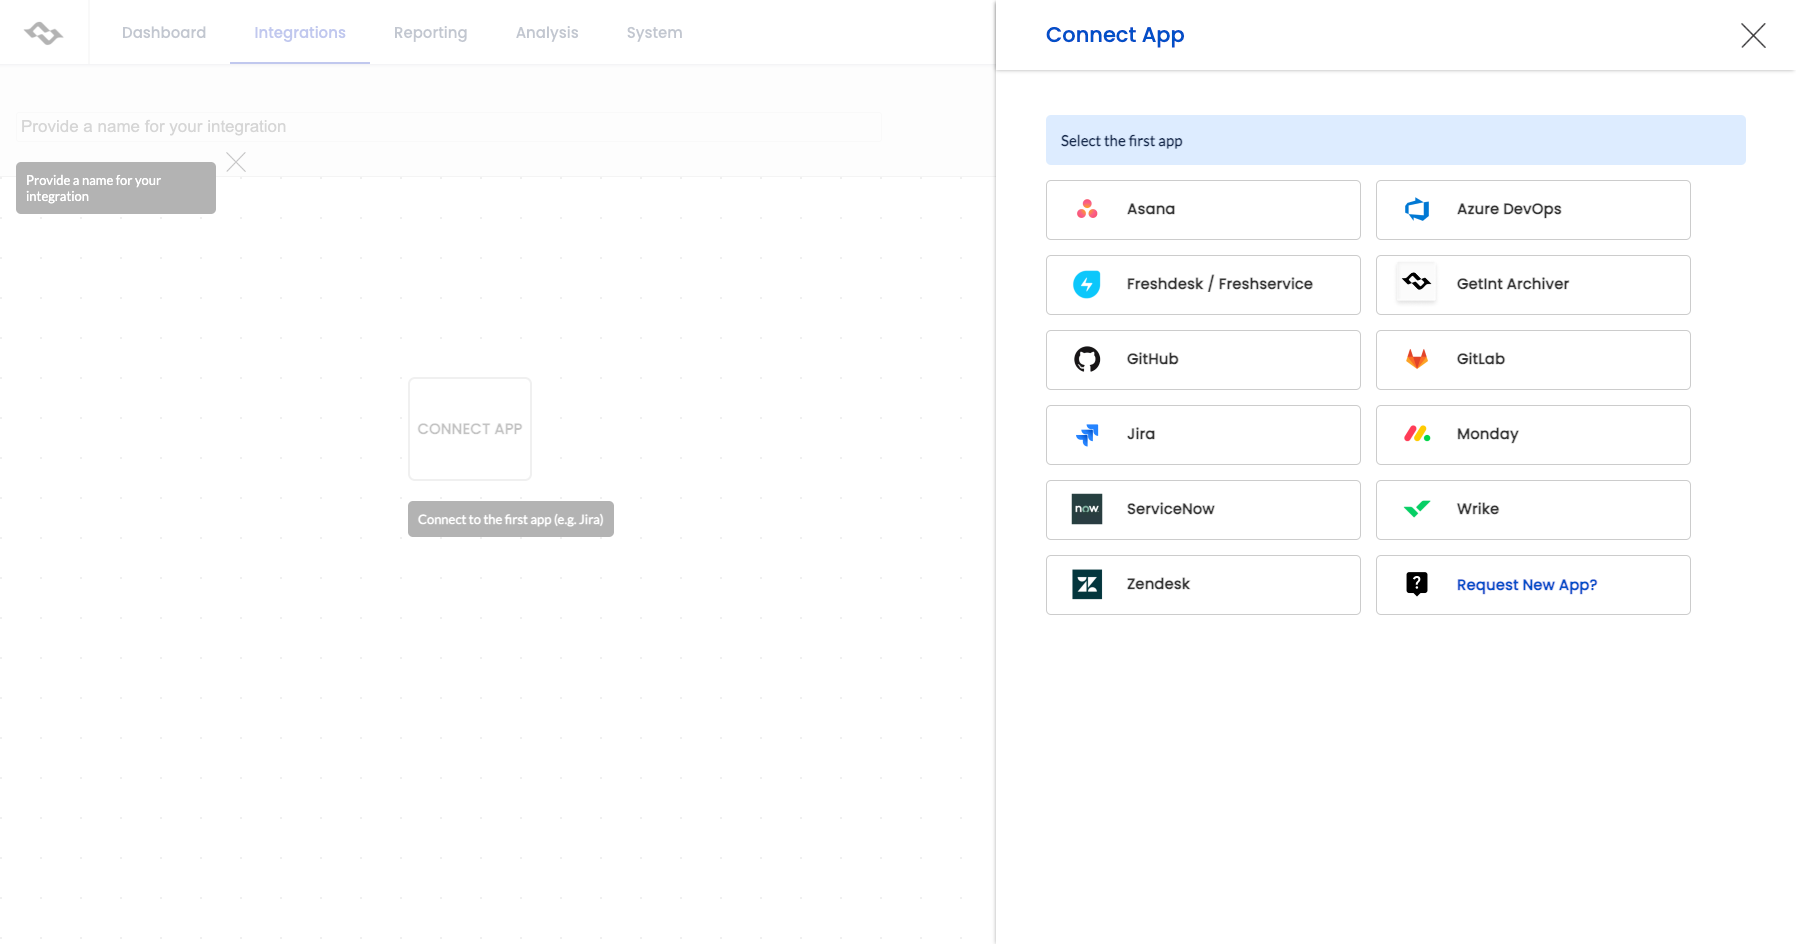Image resolution: width=1796 pixels, height=944 pixels.
Task: Go to the Analysis tab
Action: tap(547, 32)
